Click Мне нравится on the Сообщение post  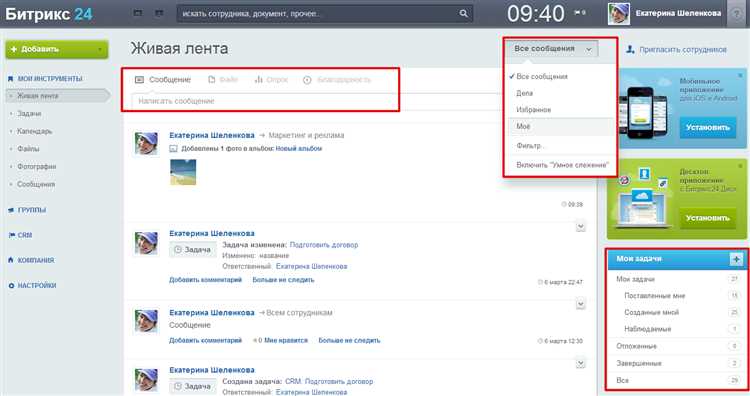pyautogui.click(x=286, y=341)
